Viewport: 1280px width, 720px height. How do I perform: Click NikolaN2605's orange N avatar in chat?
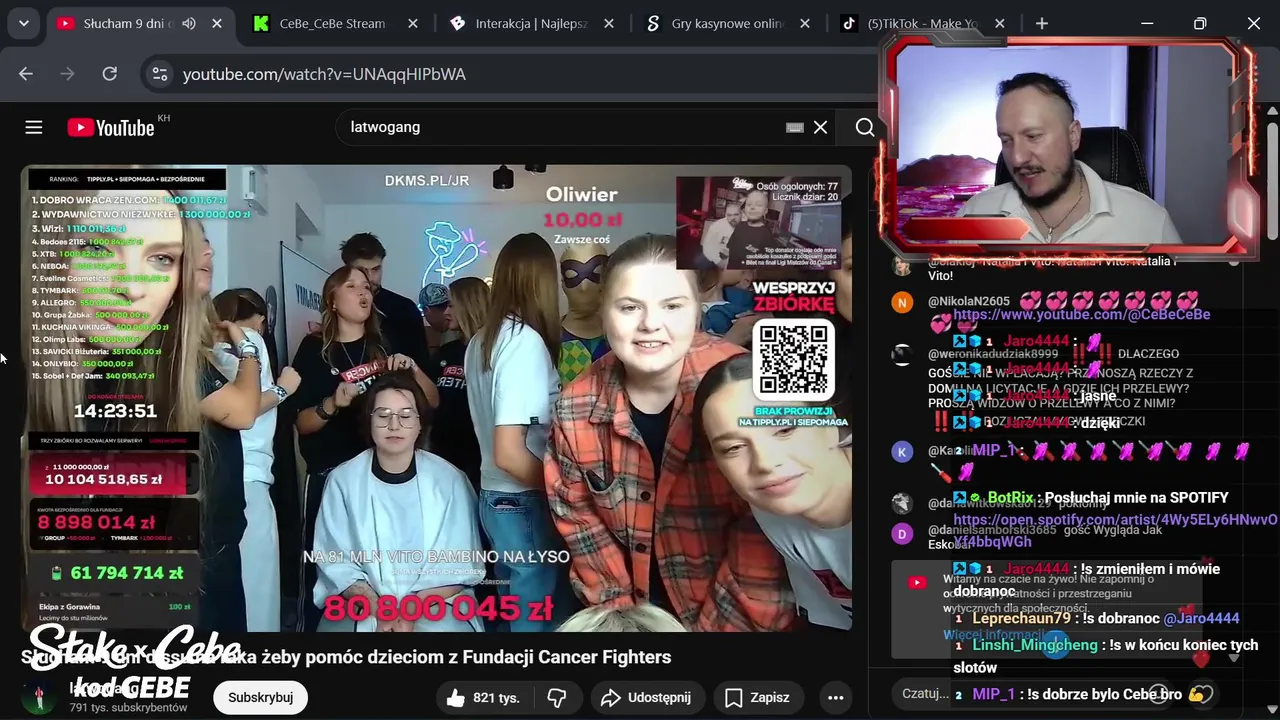coord(902,302)
